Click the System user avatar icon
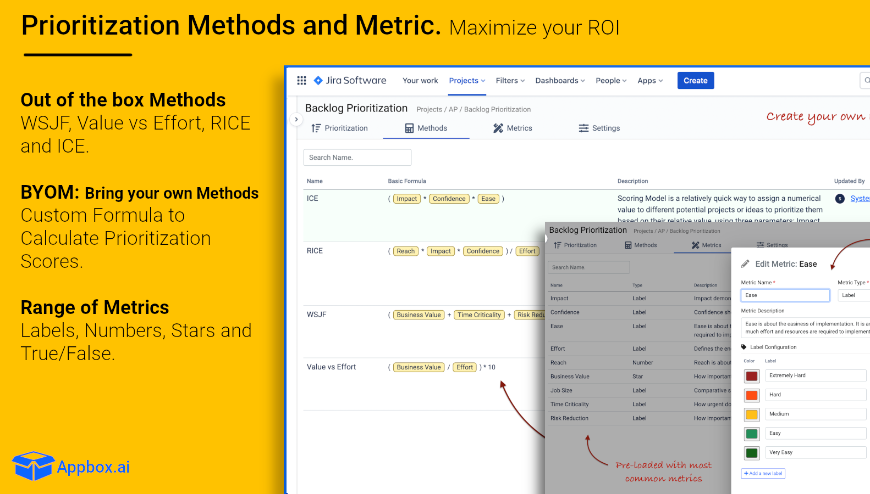 (839, 199)
